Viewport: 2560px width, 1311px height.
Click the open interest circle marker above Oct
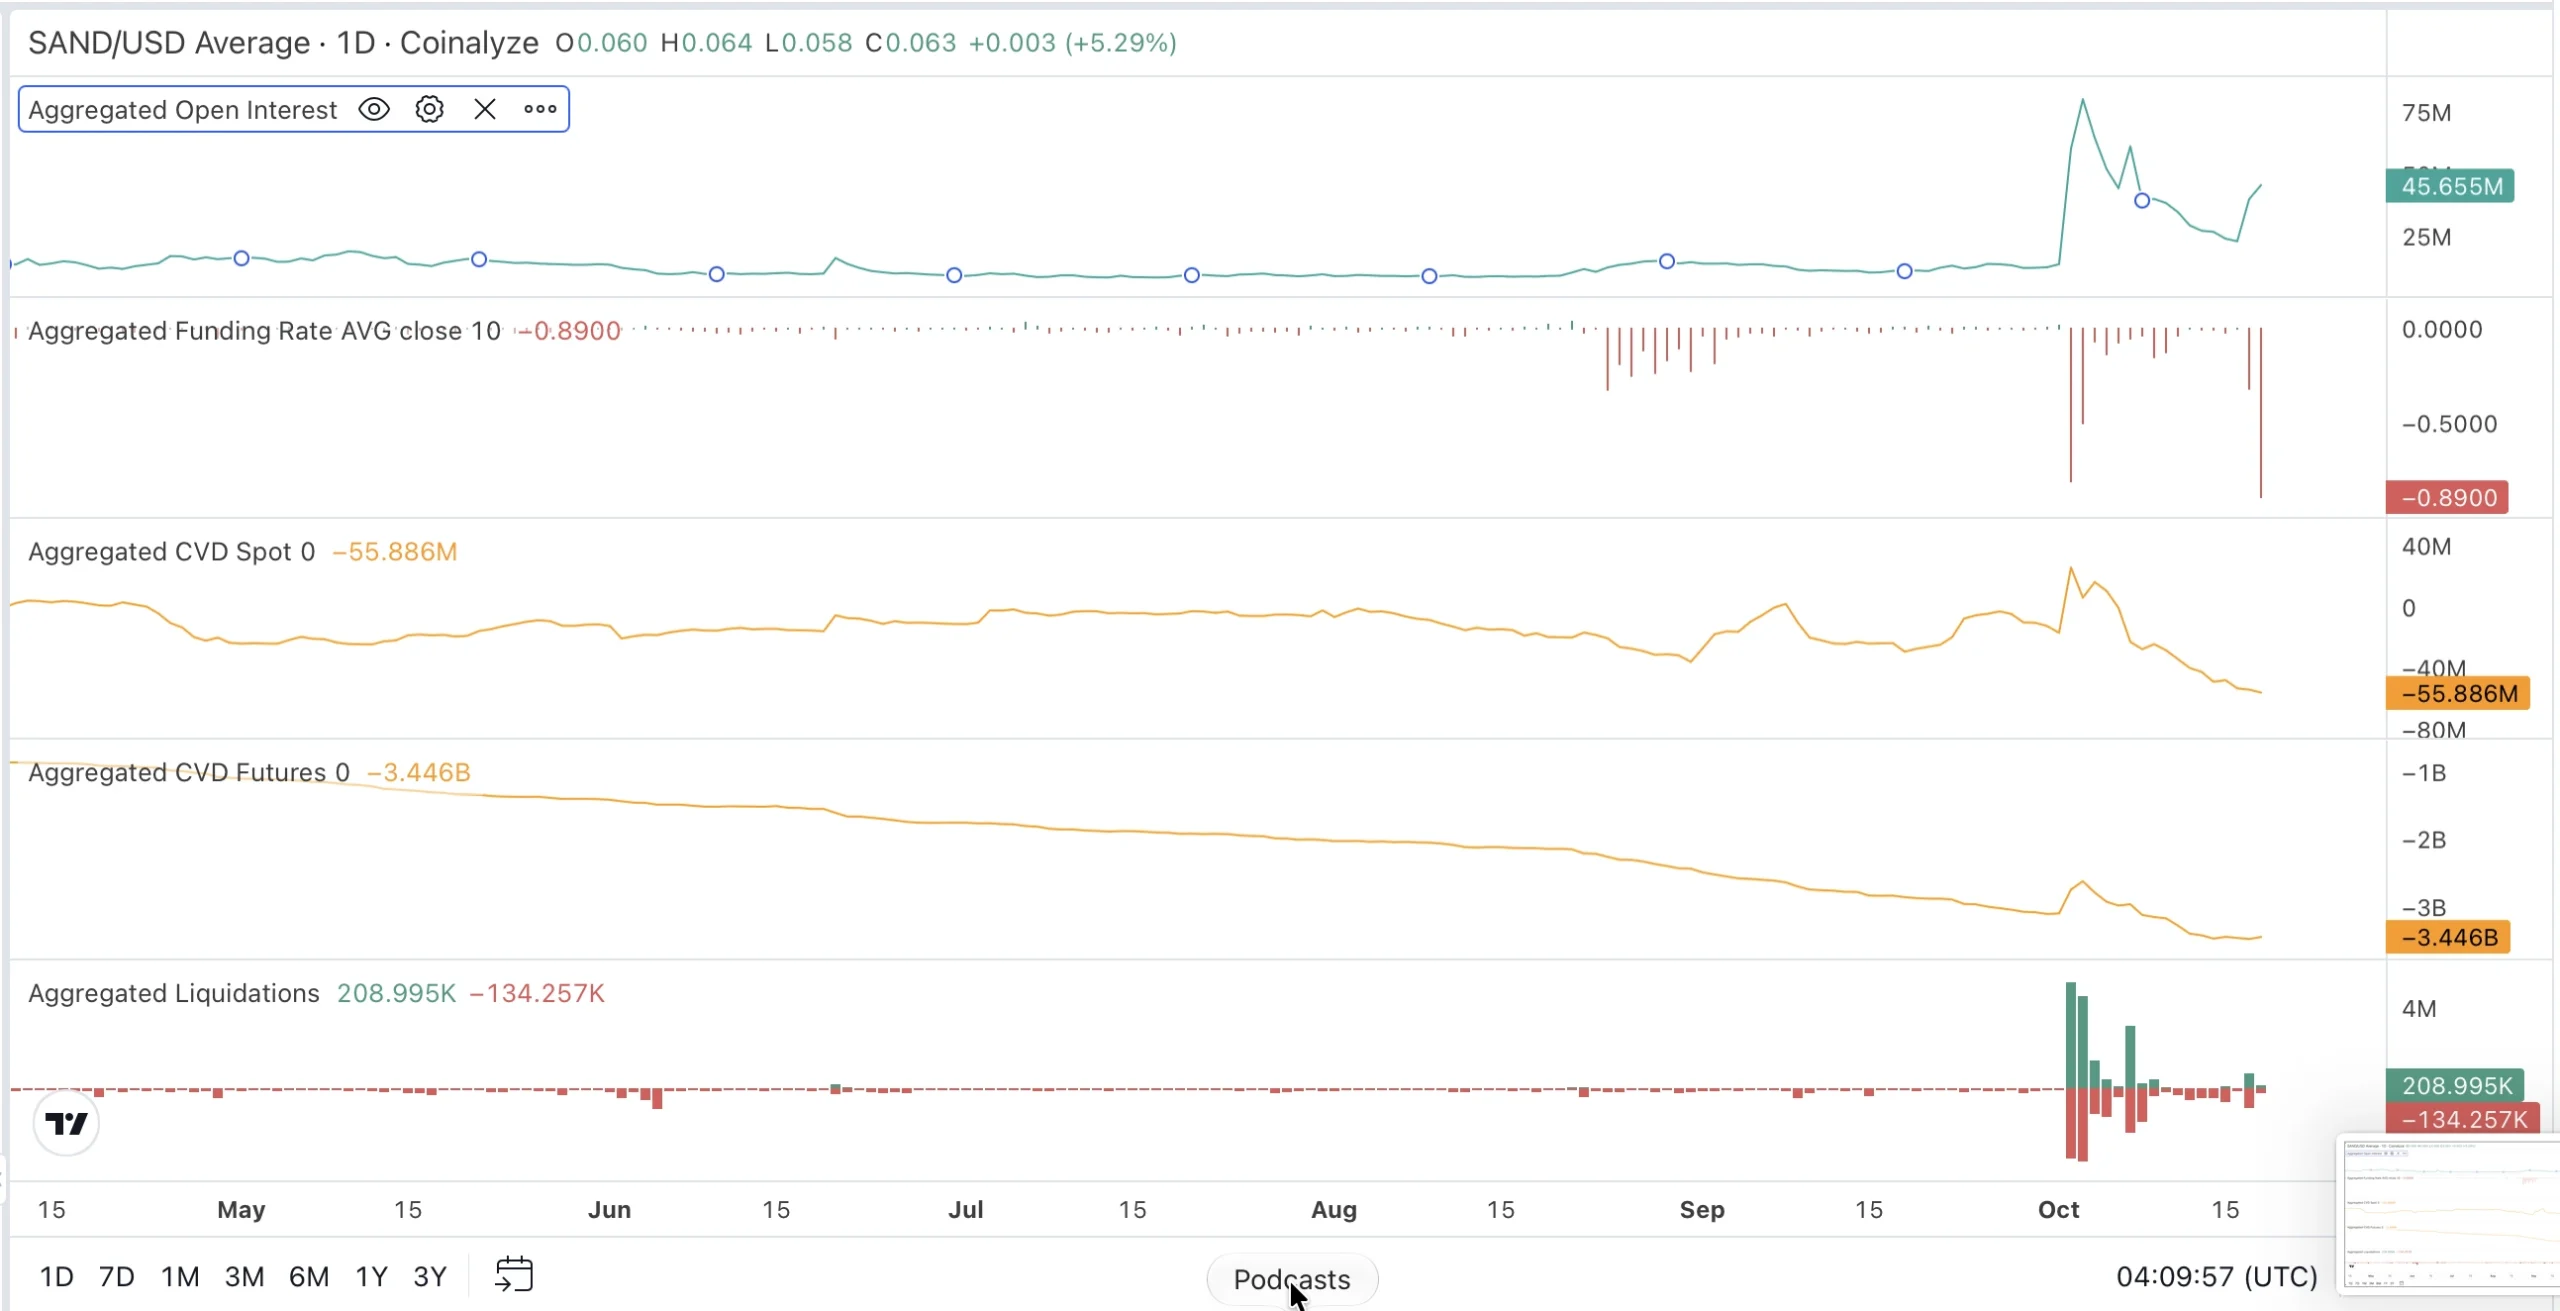[x=2142, y=201]
